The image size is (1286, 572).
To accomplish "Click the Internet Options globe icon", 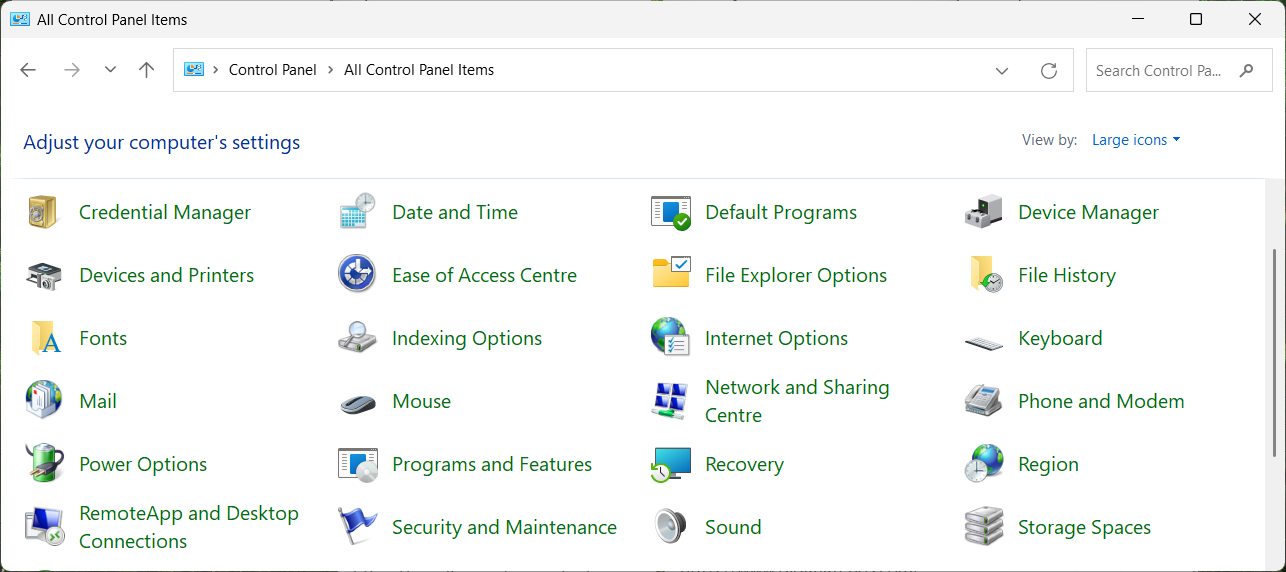I will coord(670,338).
